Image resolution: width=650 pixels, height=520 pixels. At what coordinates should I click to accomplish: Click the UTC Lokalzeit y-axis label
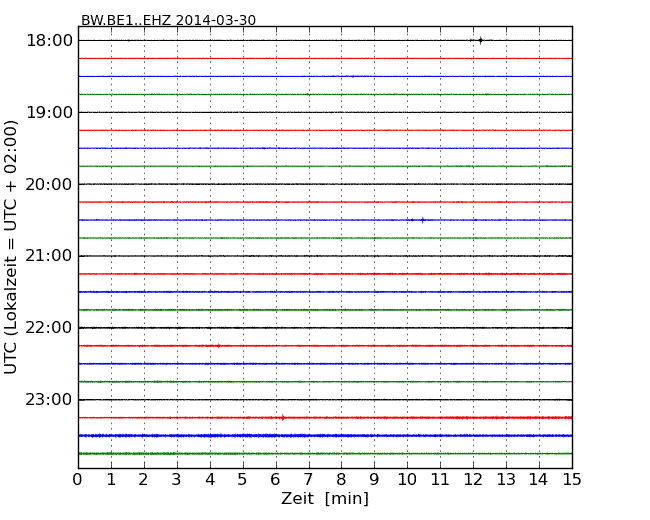click(11, 247)
